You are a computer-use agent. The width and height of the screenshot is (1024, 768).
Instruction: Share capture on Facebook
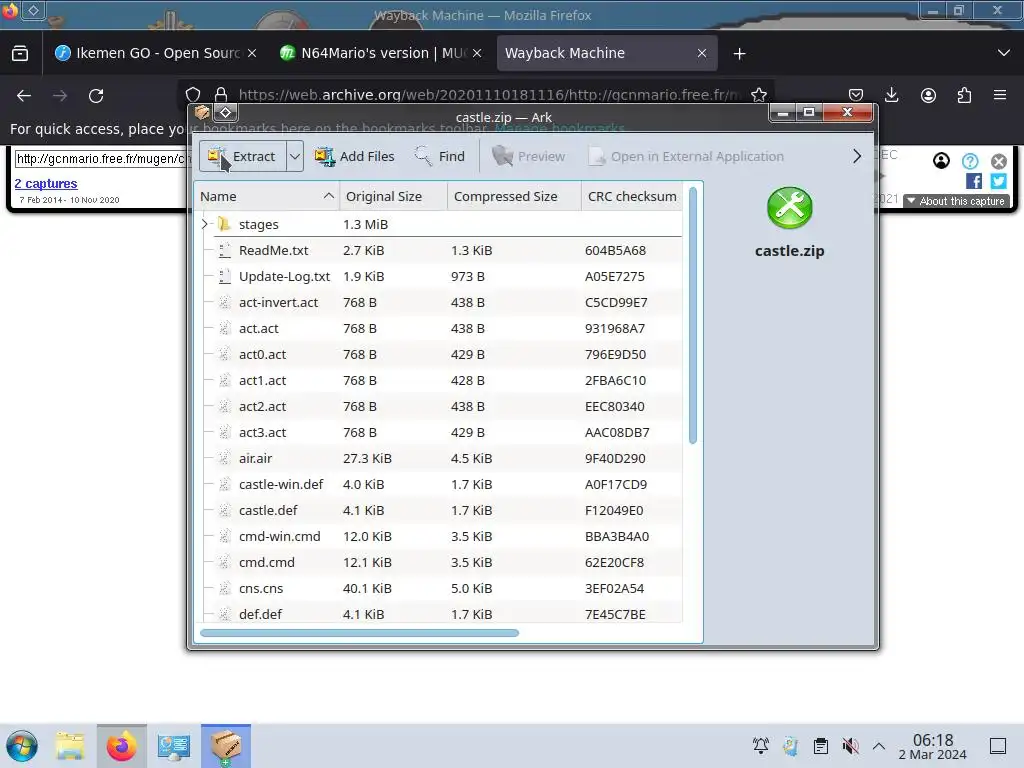pos(974,181)
